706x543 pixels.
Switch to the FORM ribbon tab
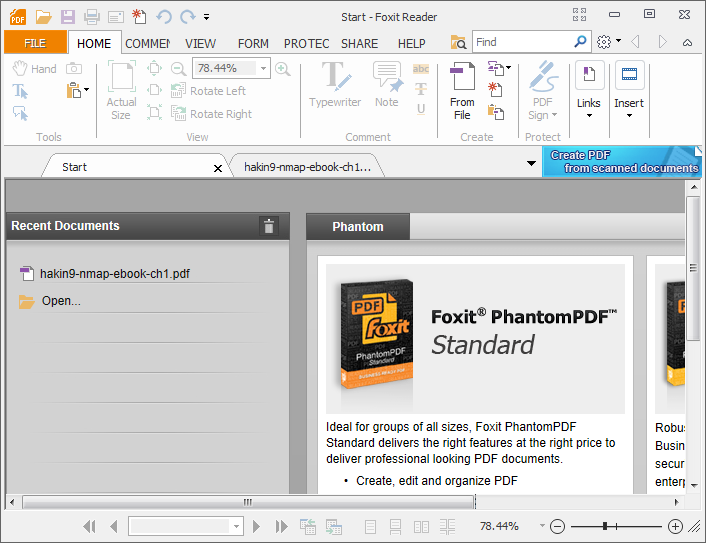point(253,44)
